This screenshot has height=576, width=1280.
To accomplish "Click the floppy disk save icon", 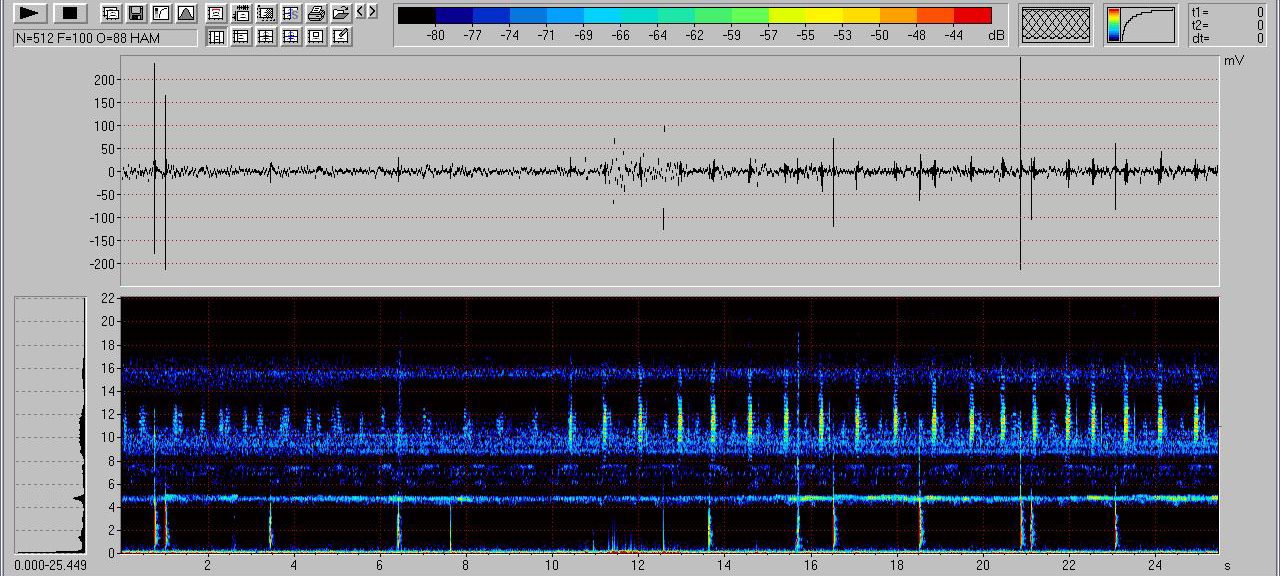I will coord(136,13).
